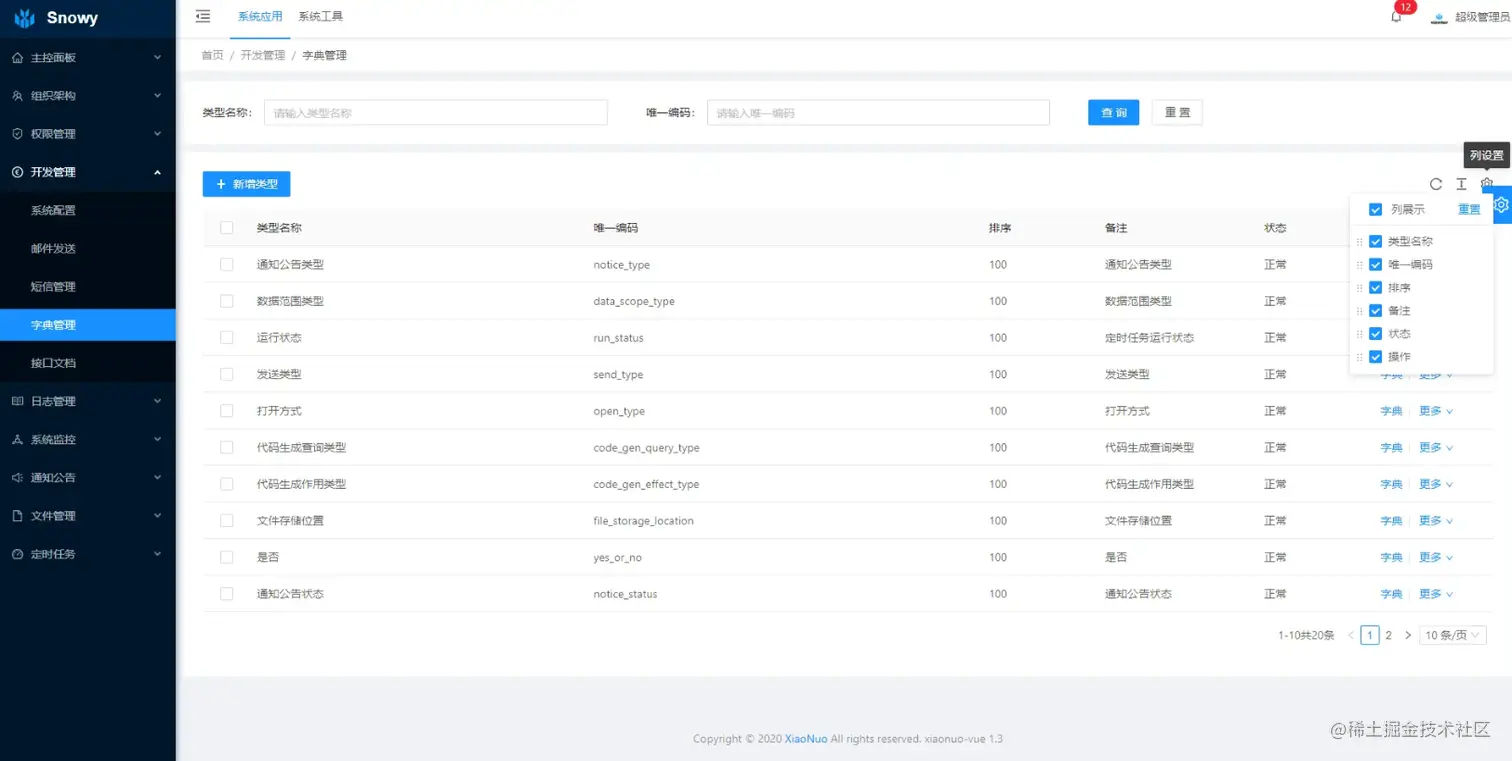
Task: Open the notification bell with badge 12
Action: click(x=1396, y=16)
